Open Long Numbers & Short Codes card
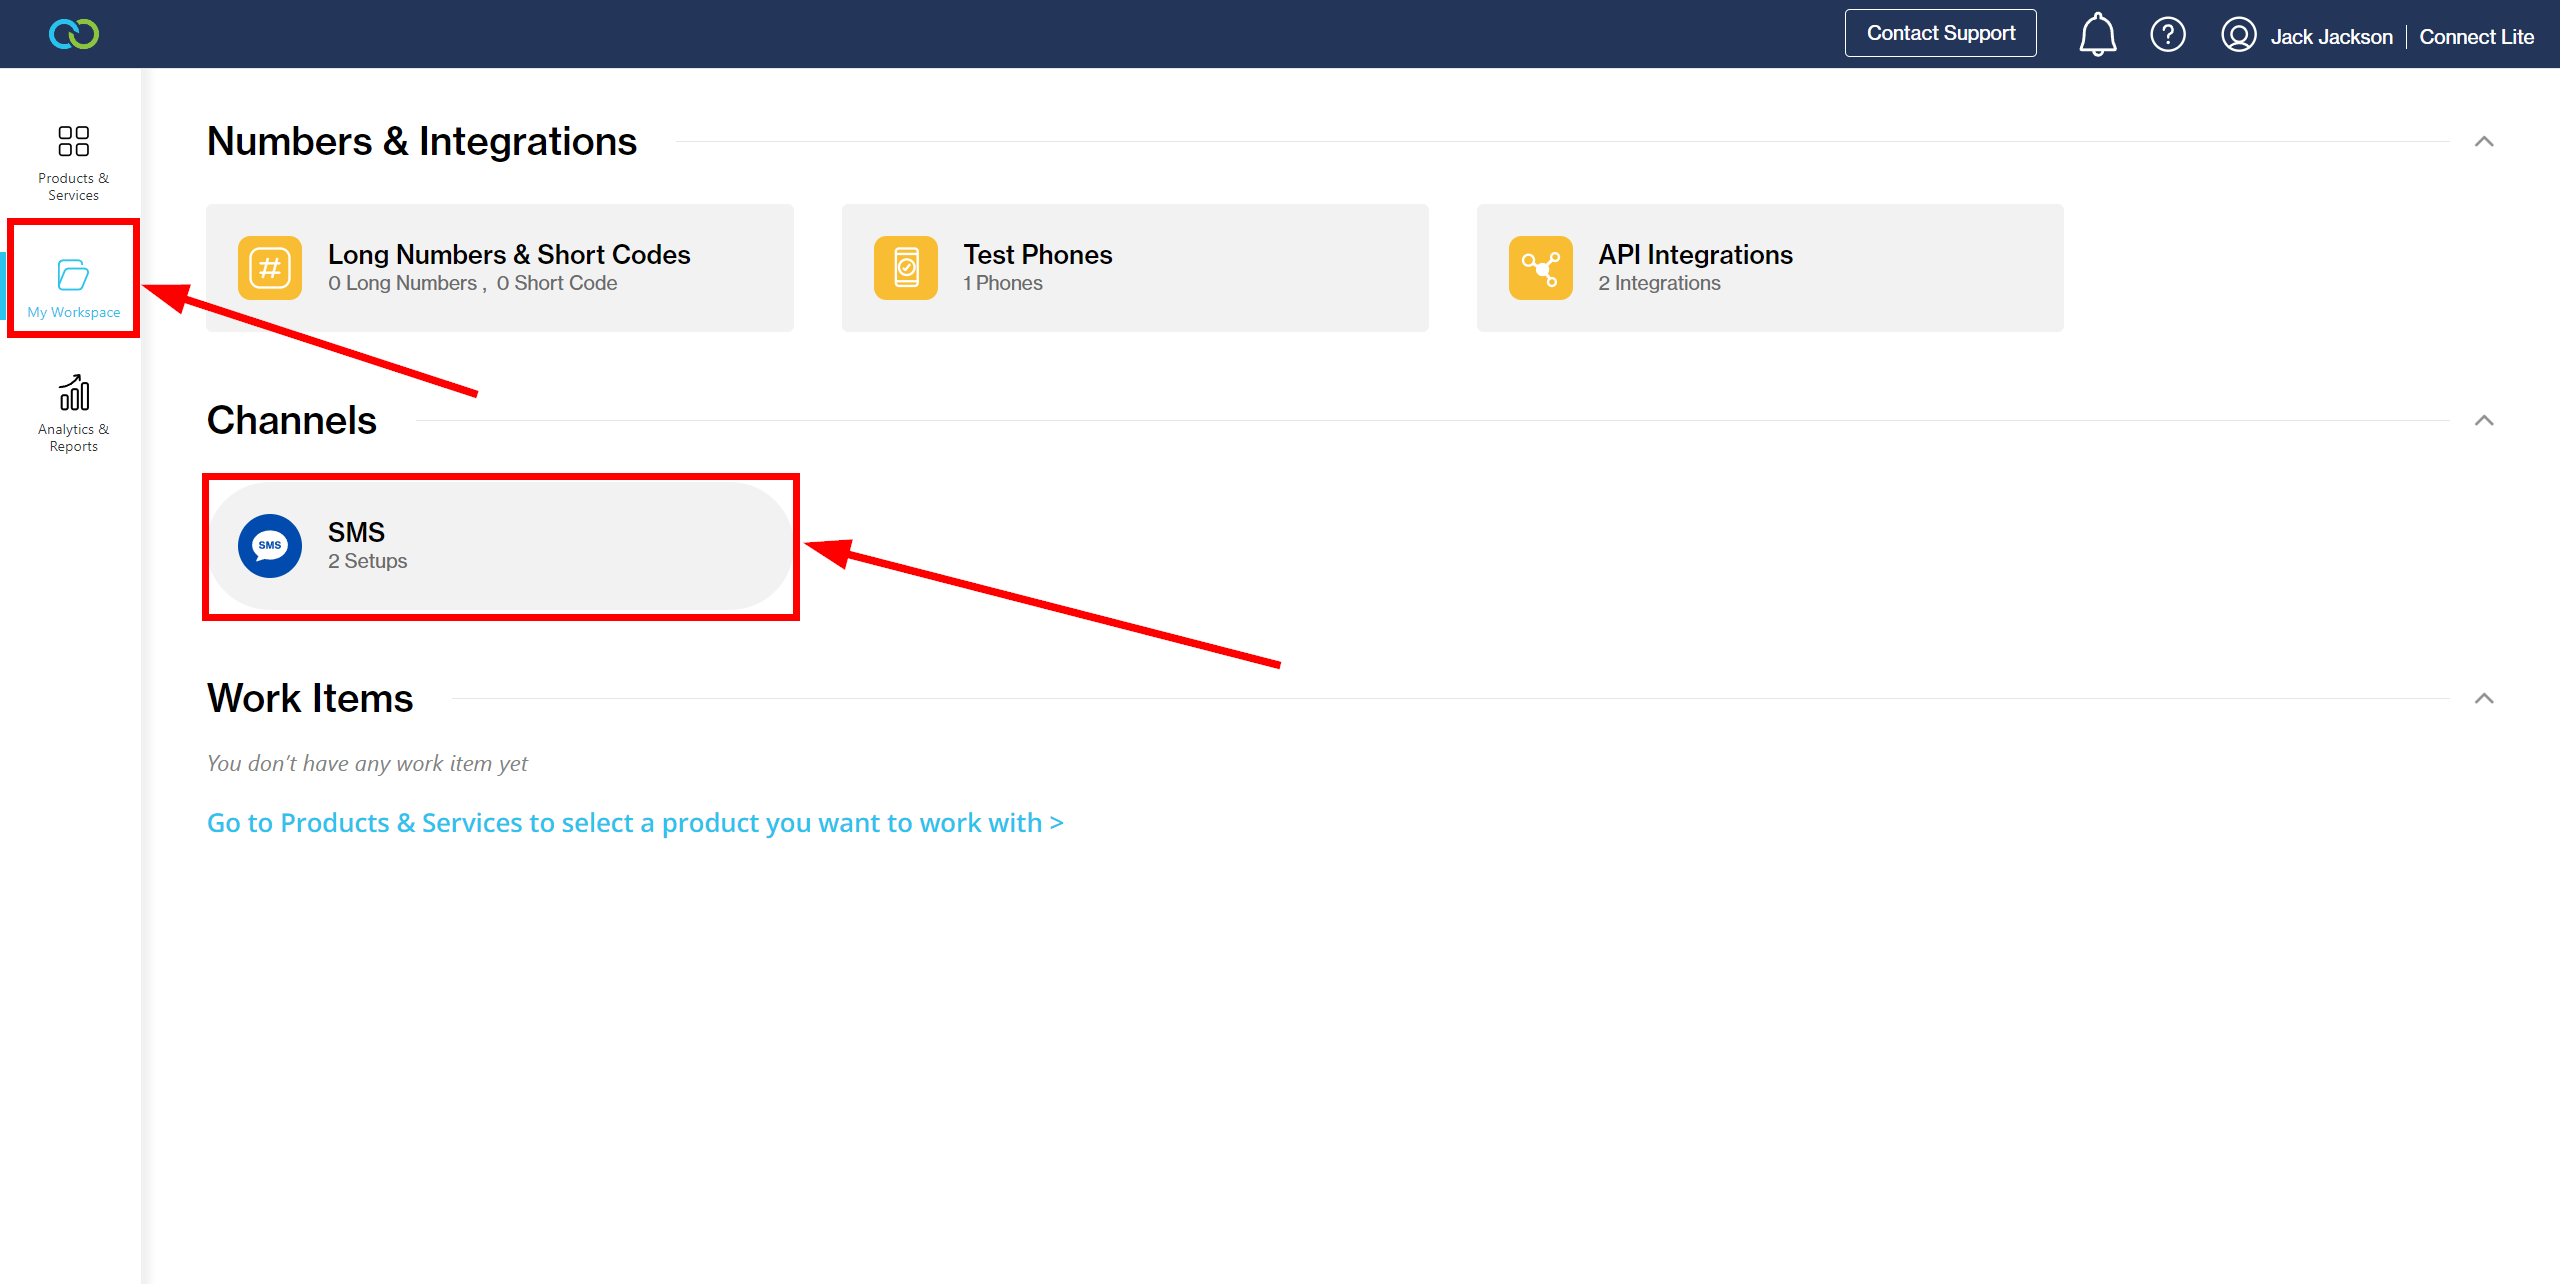2560x1284 pixels. (500, 268)
